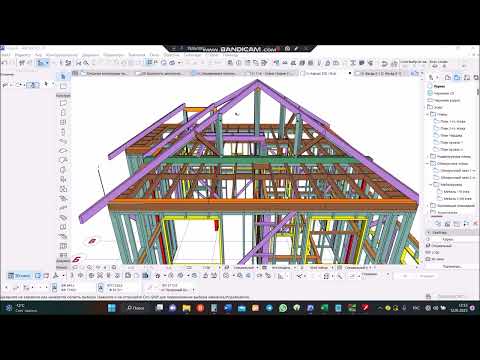
Task: Collapse the stories folder in Navigator
Action: pyautogui.click(x=428, y=114)
